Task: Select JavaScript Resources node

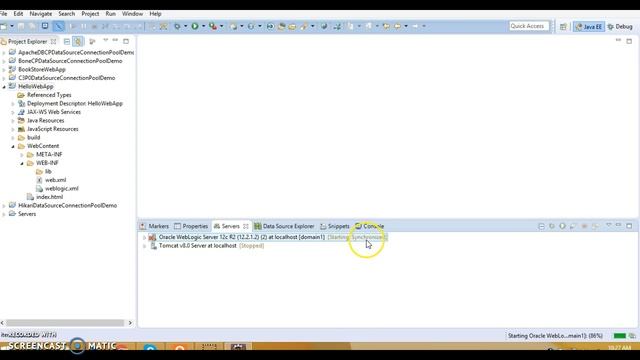Action: coord(53,129)
